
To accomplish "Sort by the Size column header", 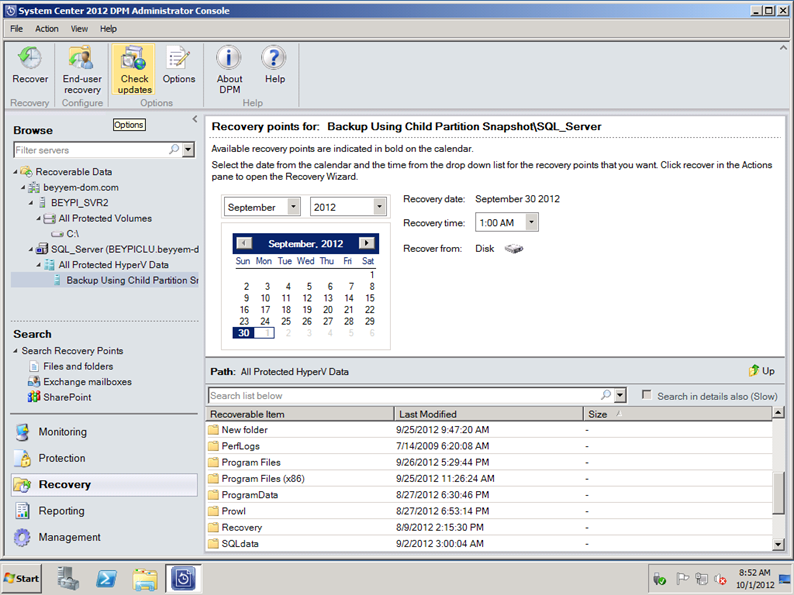I will click(x=678, y=414).
